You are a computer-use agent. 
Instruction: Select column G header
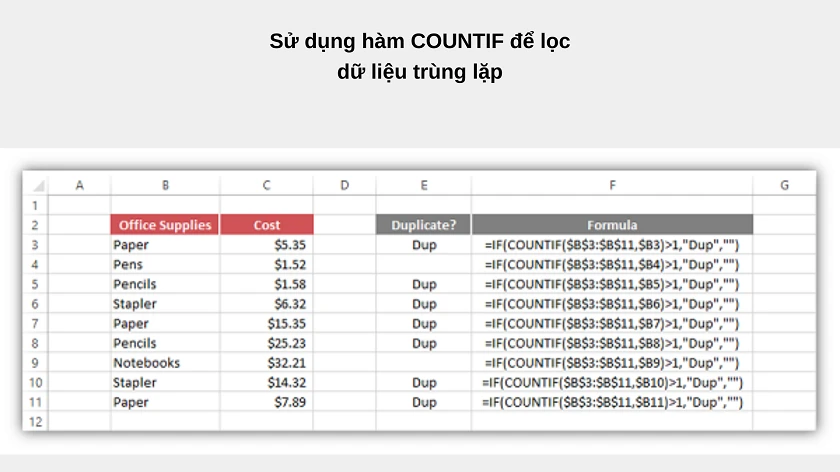coord(784,185)
